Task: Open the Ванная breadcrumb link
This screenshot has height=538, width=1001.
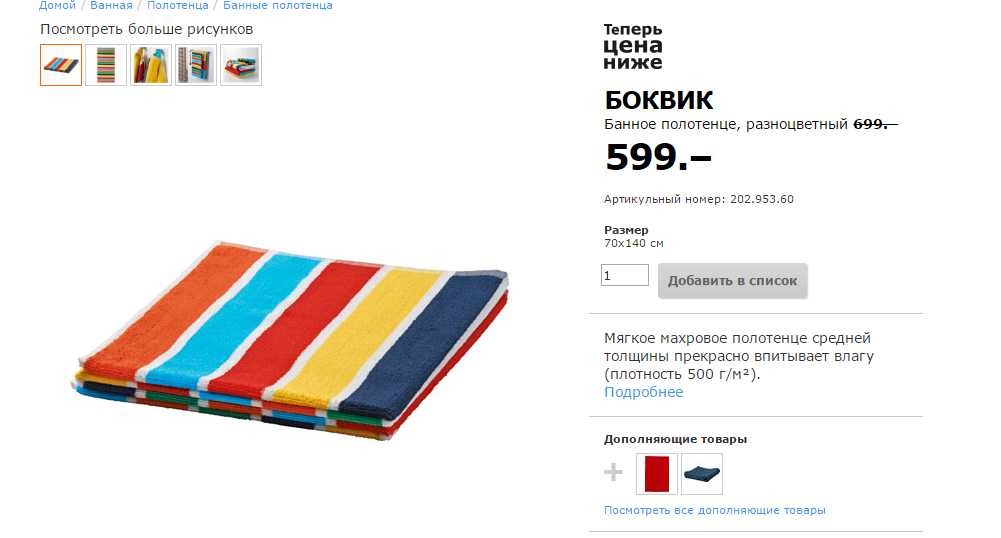Action: coord(111,5)
